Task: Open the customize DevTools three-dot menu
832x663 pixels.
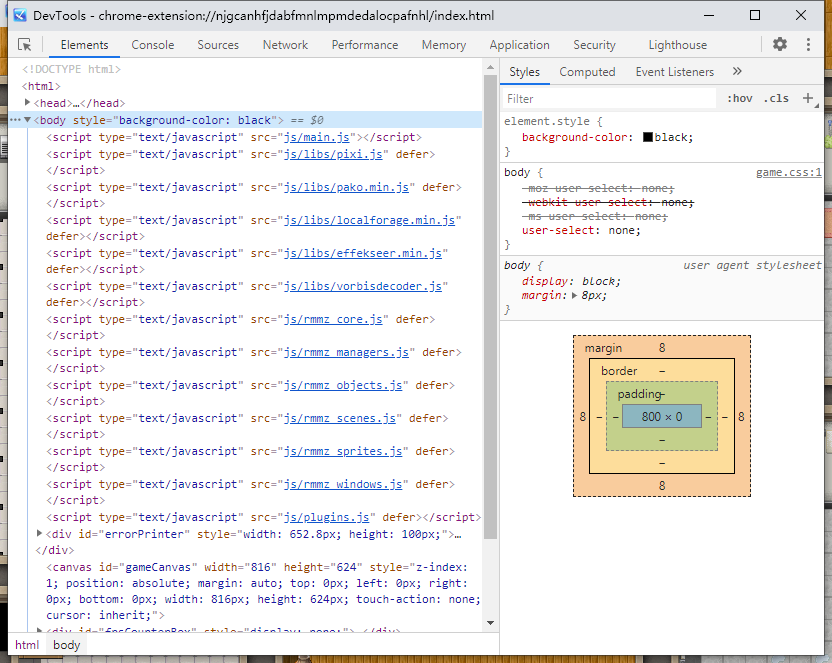Action: (x=808, y=44)
